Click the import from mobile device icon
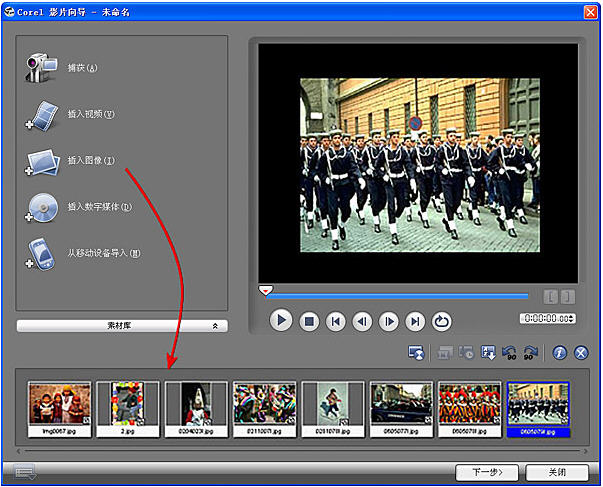603x487 pixels. (41, 254)
